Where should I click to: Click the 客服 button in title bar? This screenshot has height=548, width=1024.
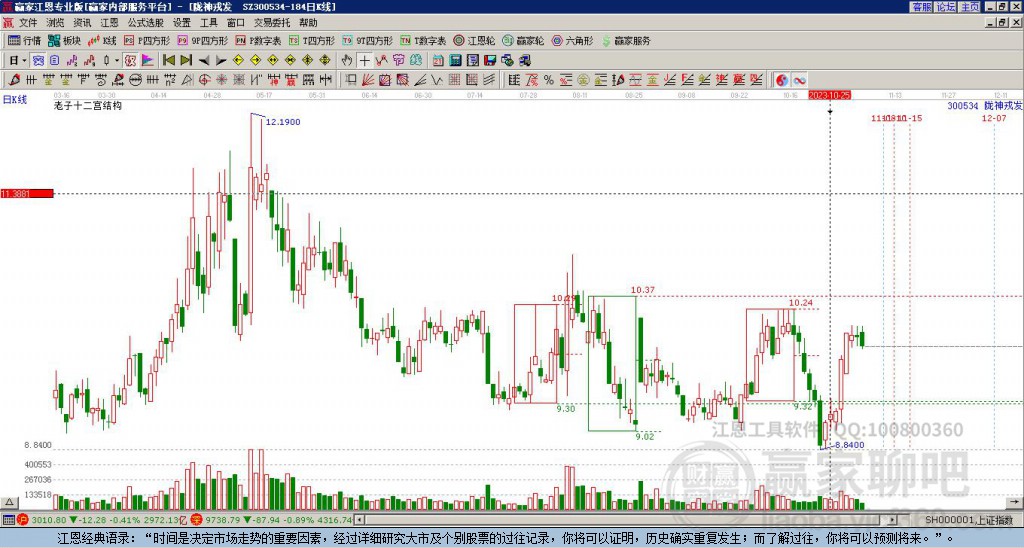921,7
